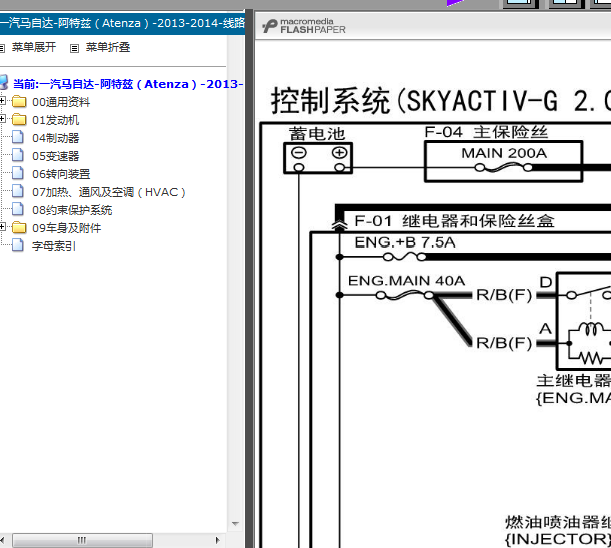611x548 pixels.
Task: Select 00通用资料 tree item
Action: point(61,102)
